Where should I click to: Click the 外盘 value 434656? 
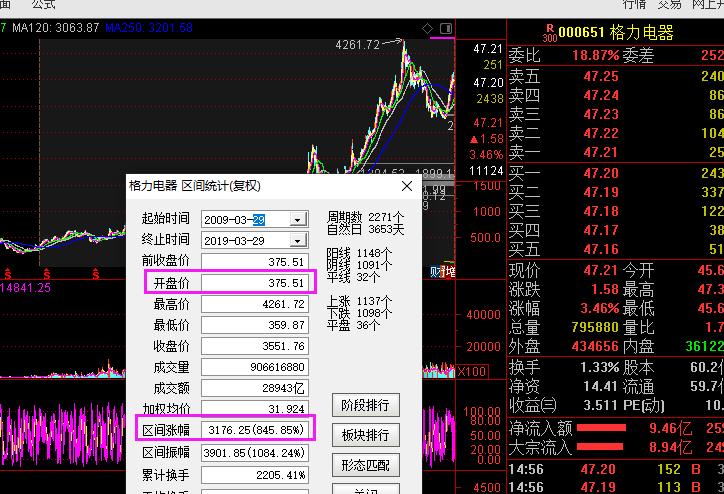tap(595, 346)
